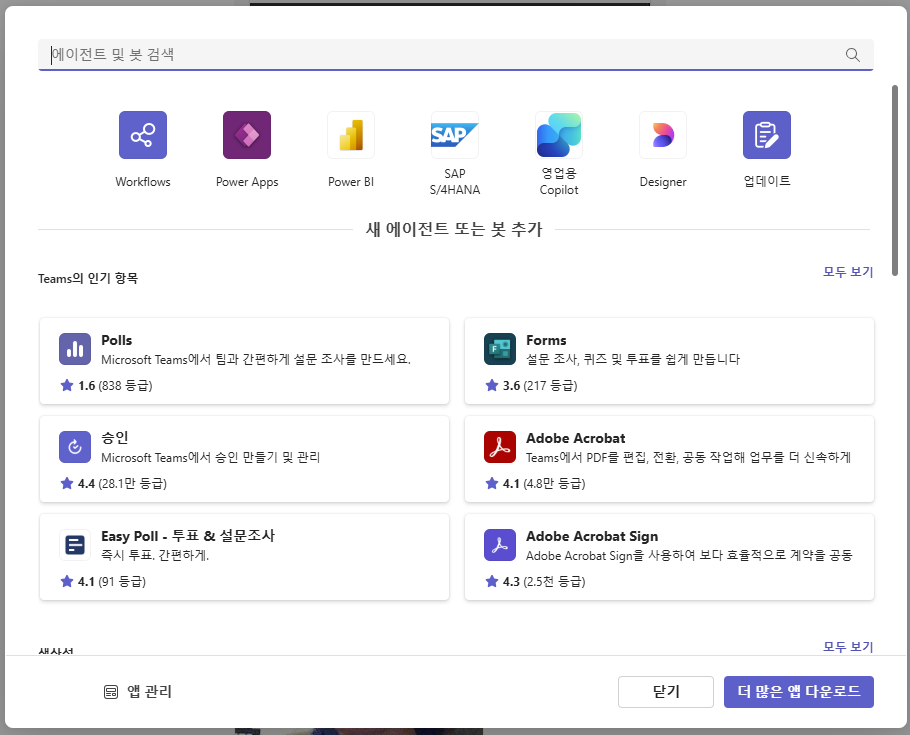Open the Workflows app icon
Screen dimensions: 910x735
coord(143,135)
